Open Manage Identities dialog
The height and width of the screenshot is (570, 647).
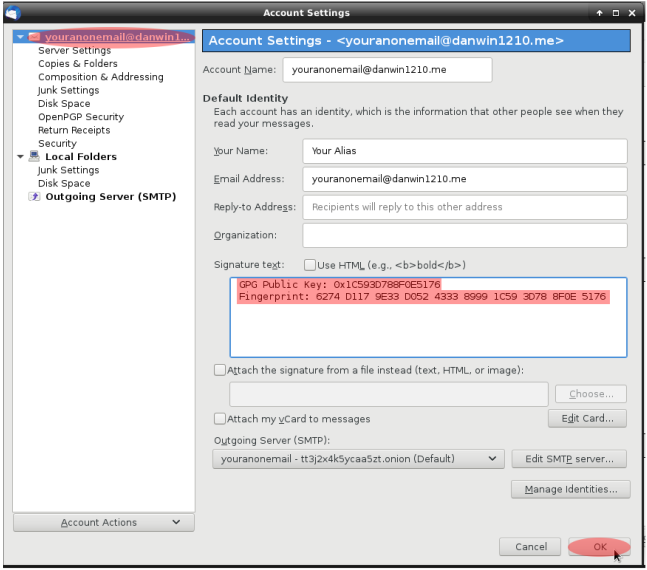(x=570, y=489)
